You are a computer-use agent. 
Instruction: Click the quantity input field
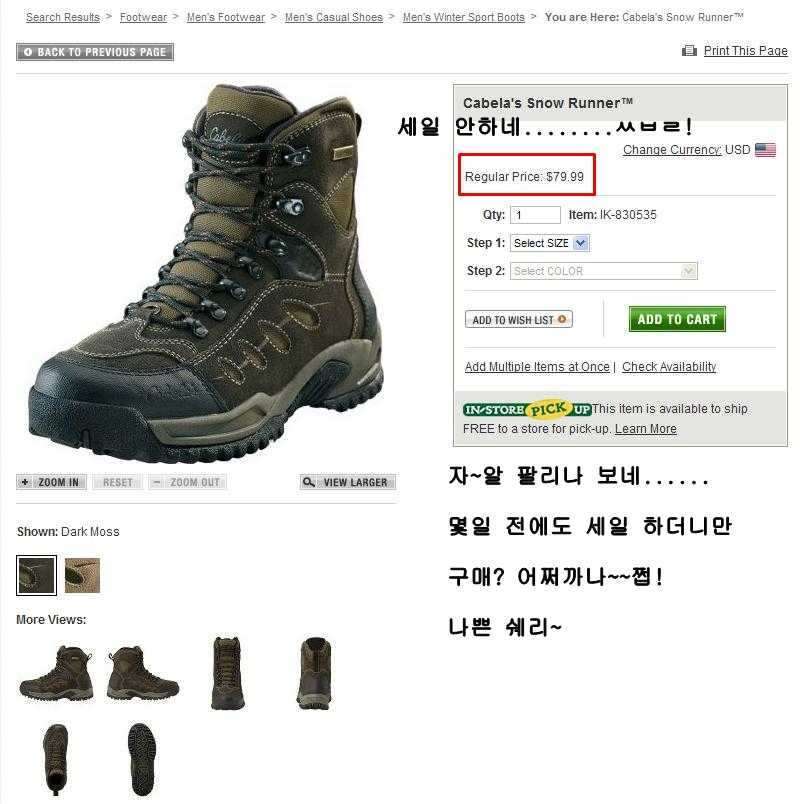535,214
